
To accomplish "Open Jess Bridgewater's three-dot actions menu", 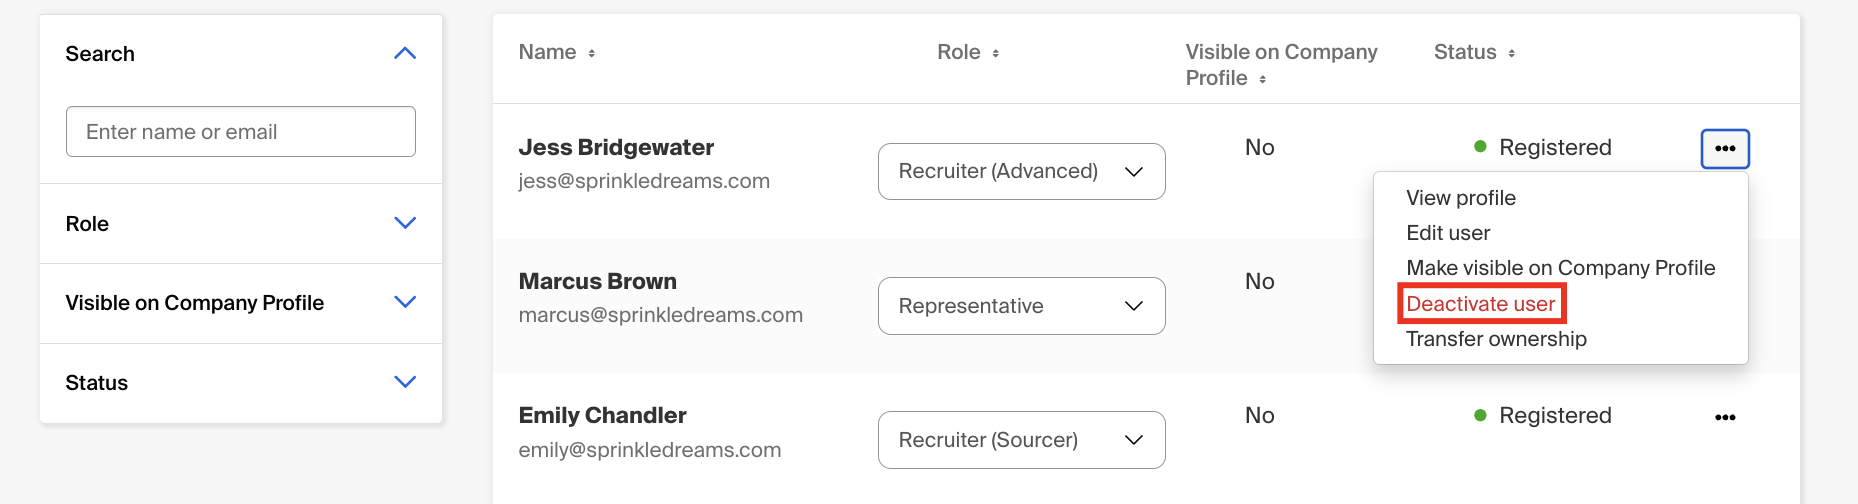I will [1725, 149].
